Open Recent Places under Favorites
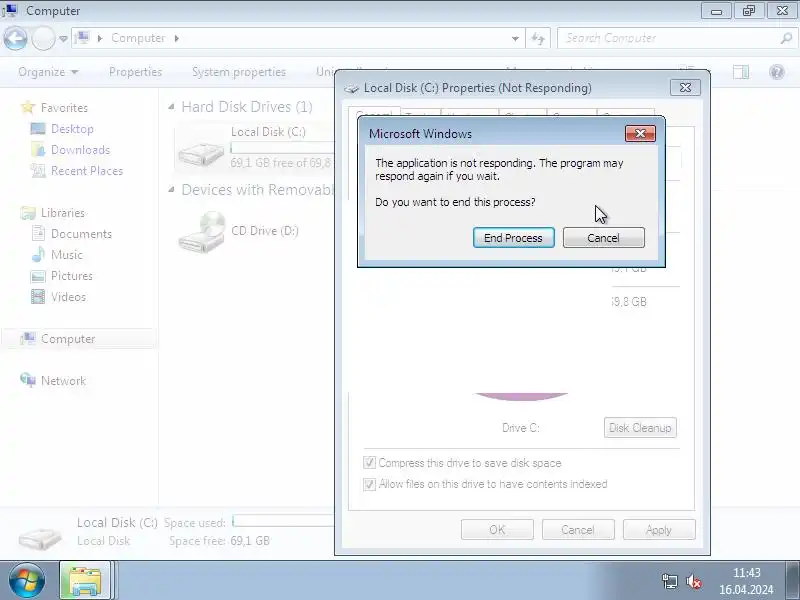The width and height of the screenshot is (800, 600). tap(87, 170)
